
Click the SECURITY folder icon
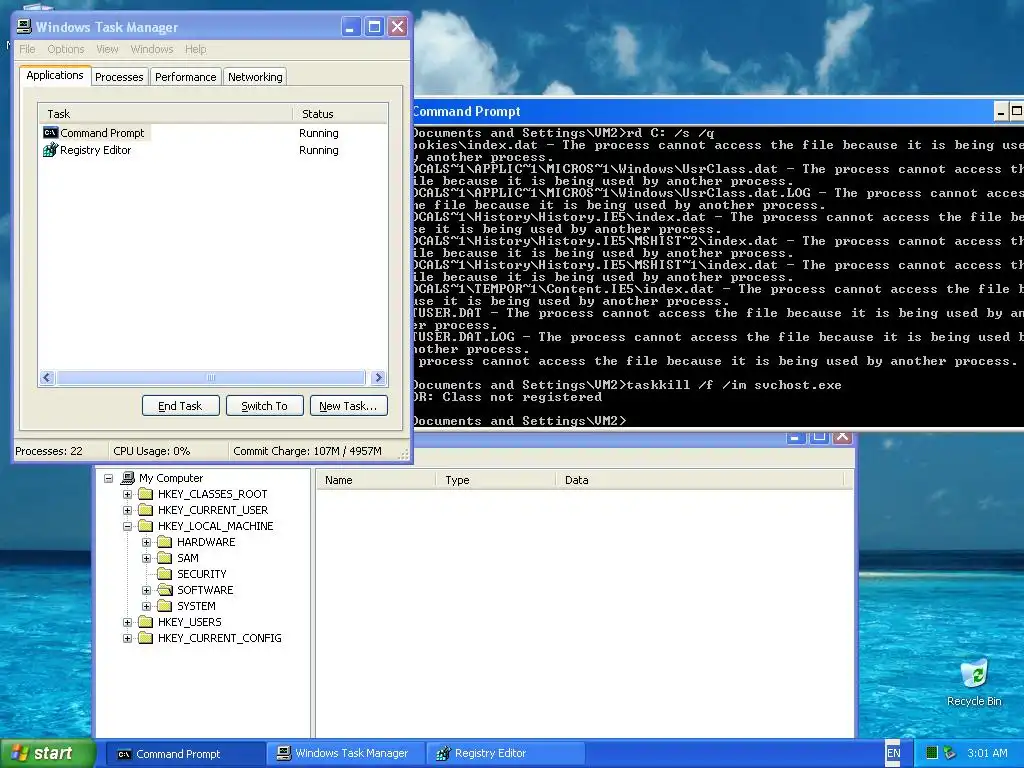(x=165, y=574)
